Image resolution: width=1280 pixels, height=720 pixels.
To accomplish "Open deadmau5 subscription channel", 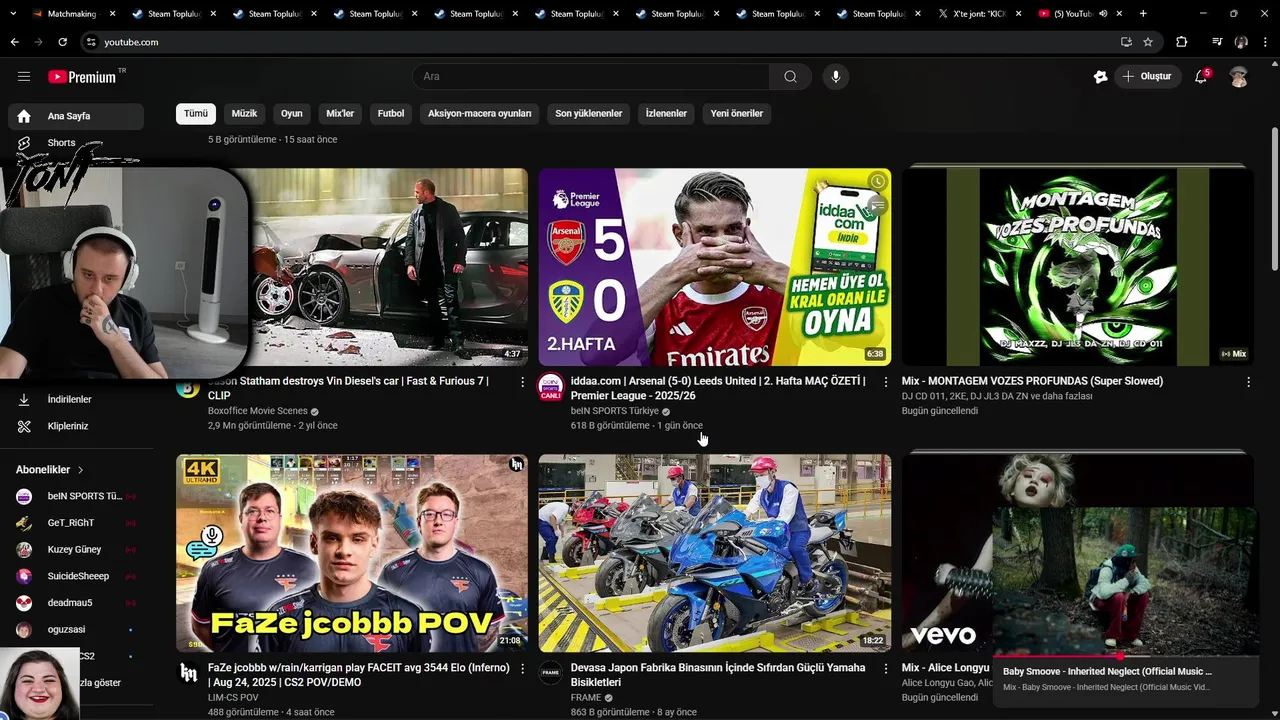I will (x=76, y=603).
